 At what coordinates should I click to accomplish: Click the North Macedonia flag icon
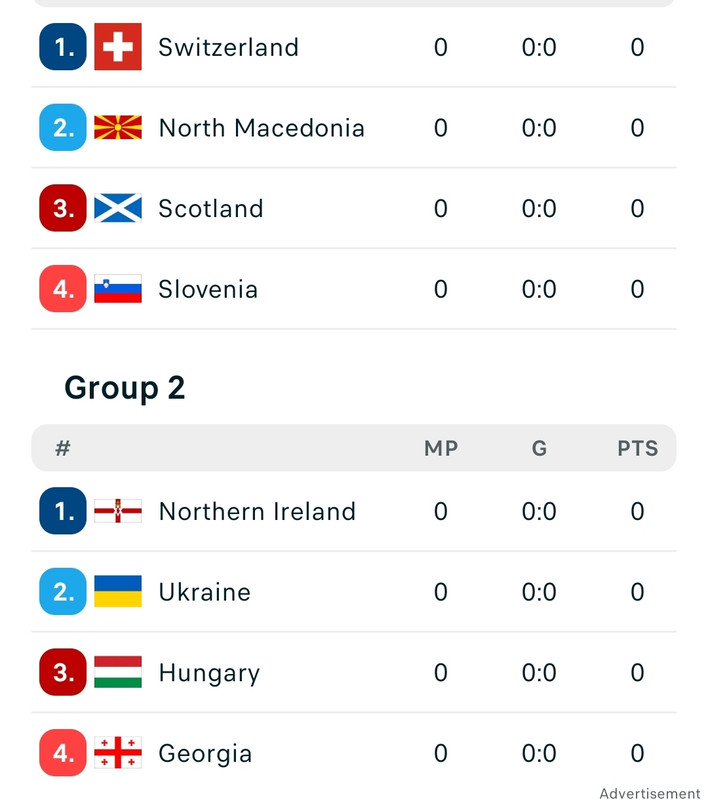pyautogui.click(x=118, y=128)
